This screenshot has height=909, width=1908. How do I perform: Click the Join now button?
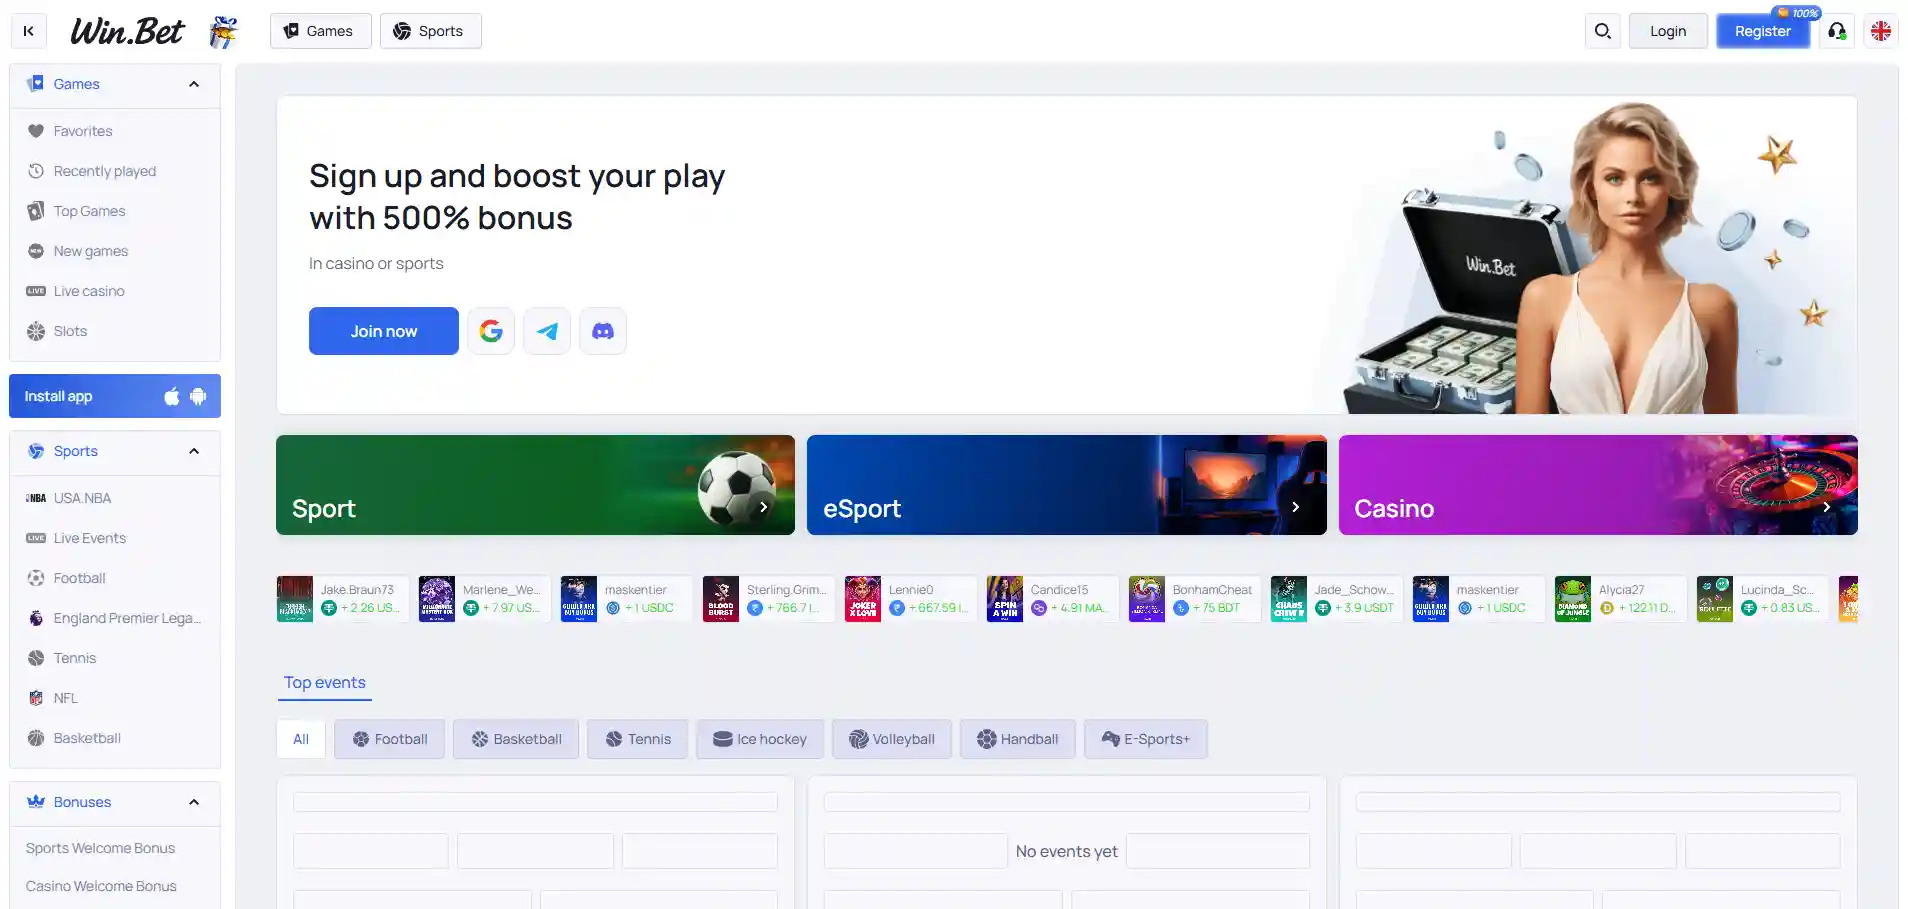(x=384, y=331)
